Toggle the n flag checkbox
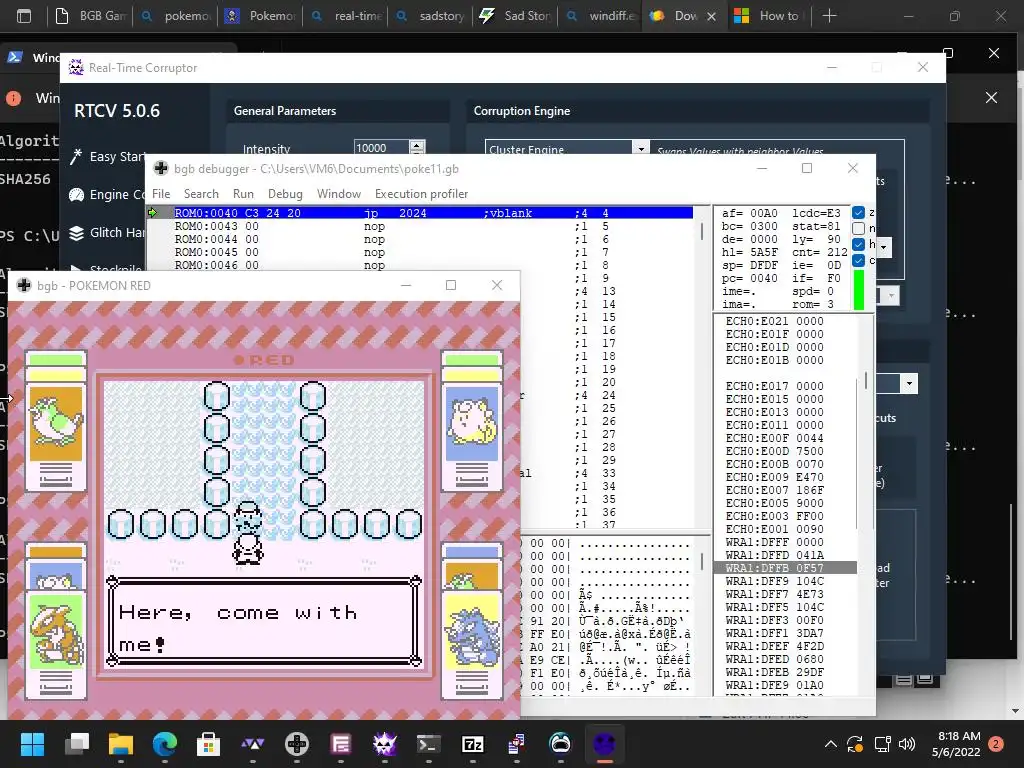The height and width of the screenshot is (768, 1024). 858,228
